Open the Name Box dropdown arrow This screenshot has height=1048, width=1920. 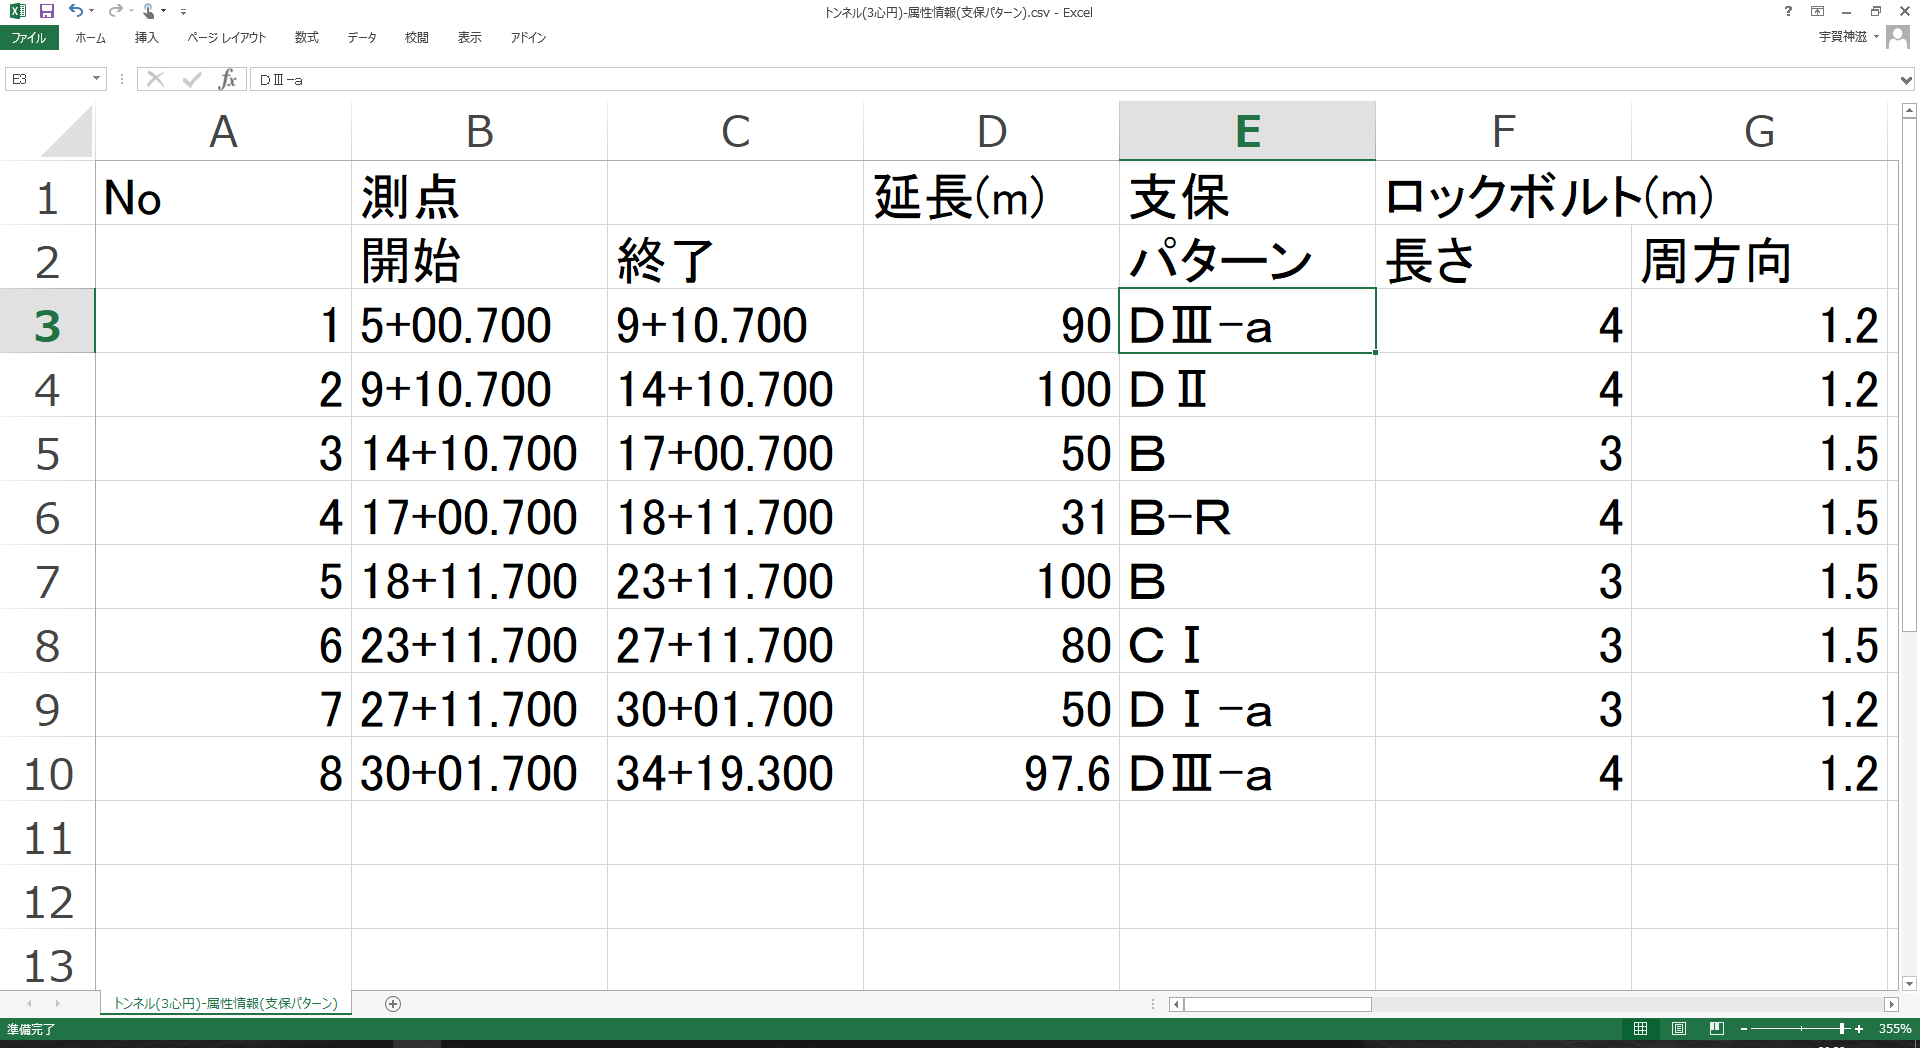click(x=97, y=79)
